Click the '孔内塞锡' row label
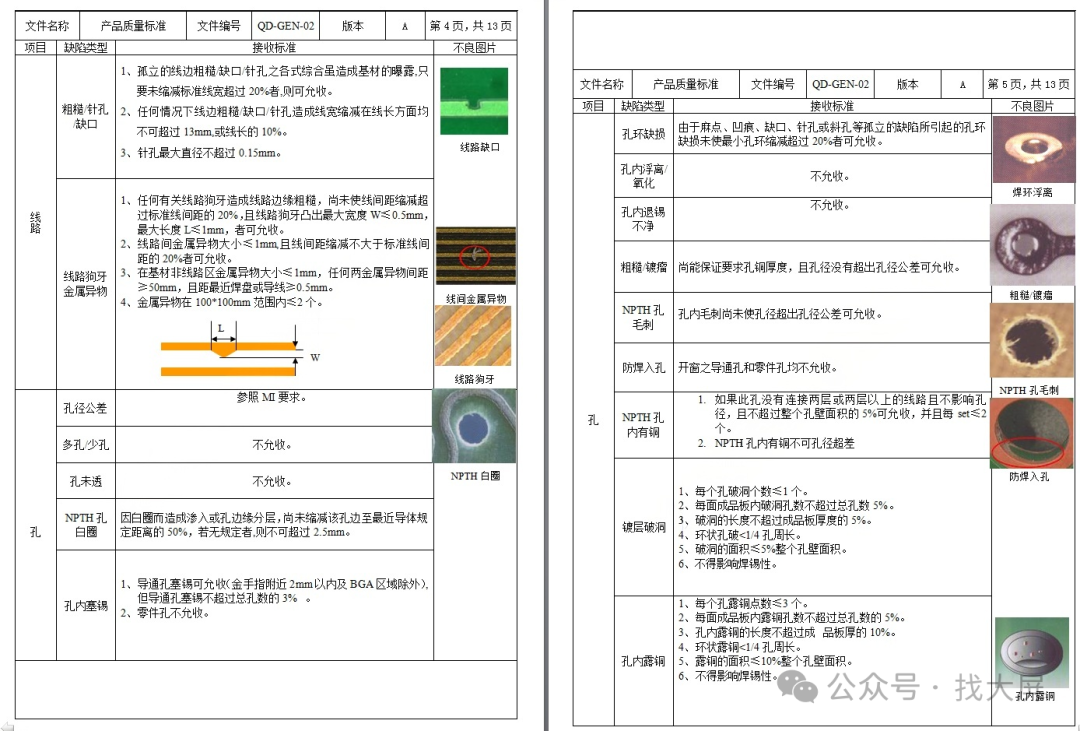1080x731 pixels. [85, 606]
